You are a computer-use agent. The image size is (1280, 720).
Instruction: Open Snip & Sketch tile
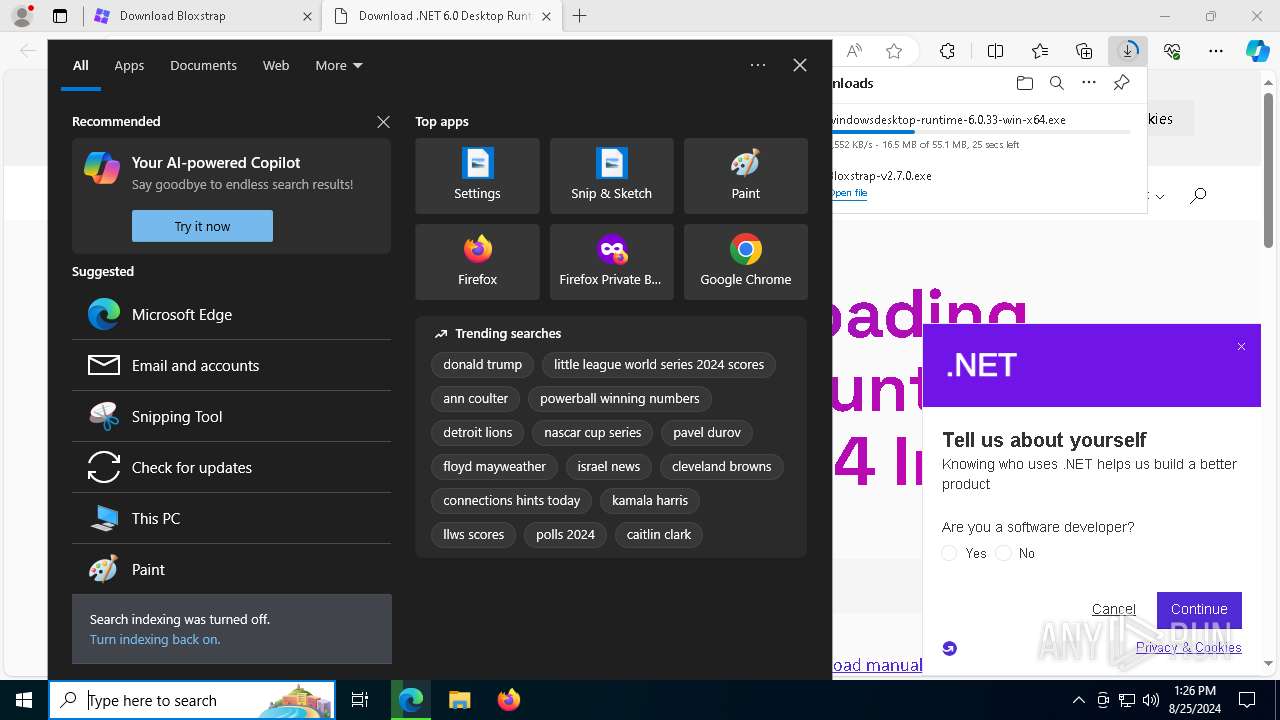click(611, 176)
